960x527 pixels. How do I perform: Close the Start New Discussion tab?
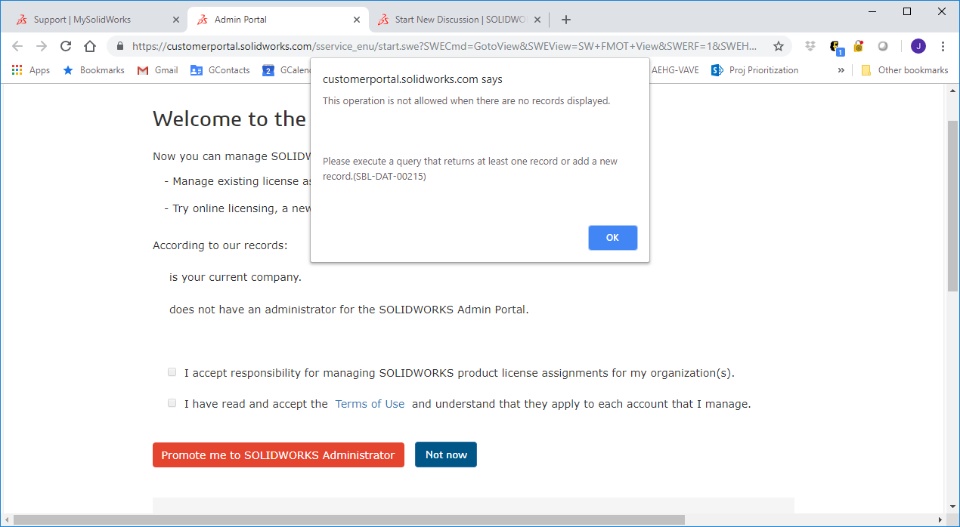coord(537,20)
